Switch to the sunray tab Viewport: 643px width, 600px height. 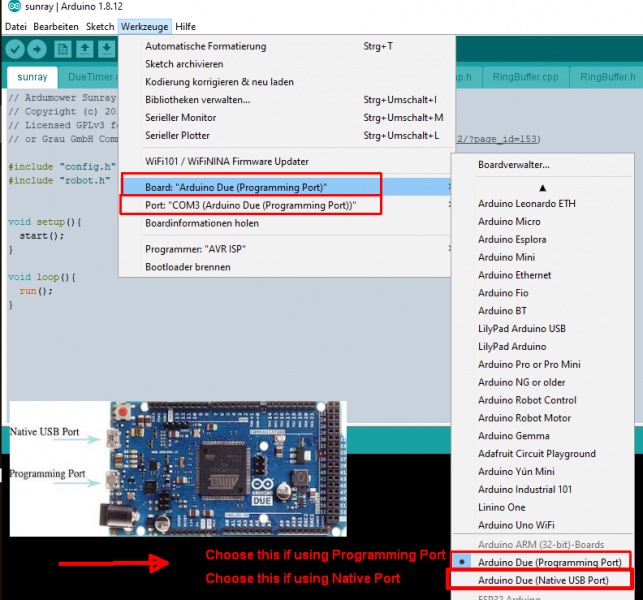click(x=32, y=77)
